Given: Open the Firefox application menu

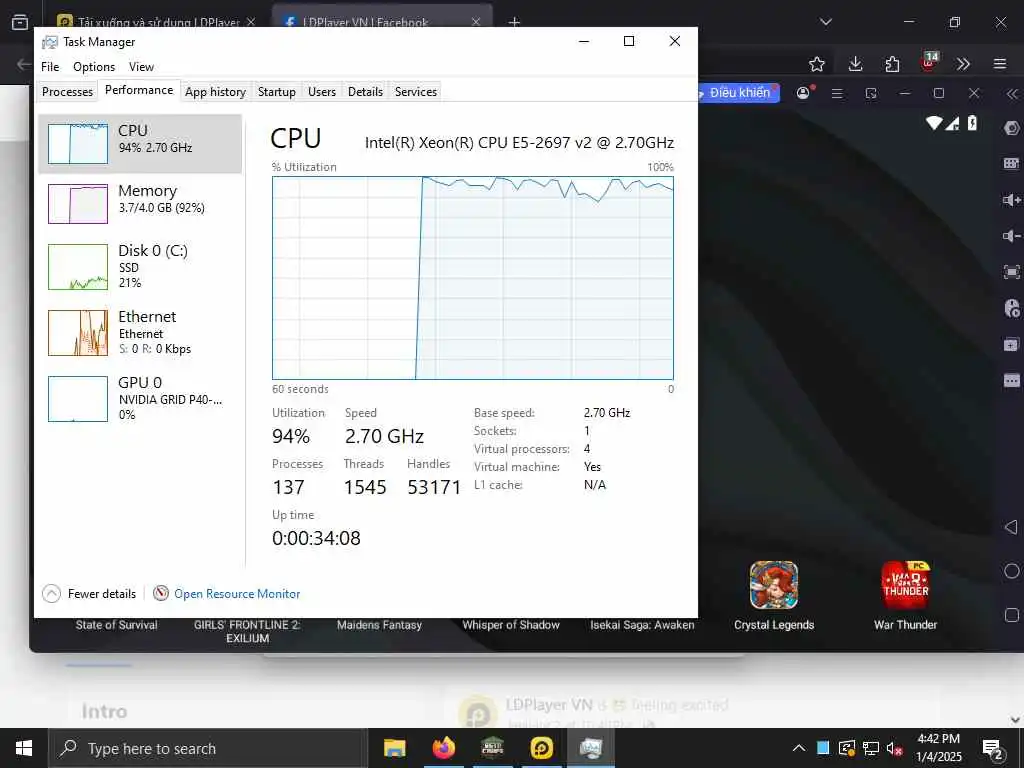Looking at the screenshot, I should [x=1000, y=64].
